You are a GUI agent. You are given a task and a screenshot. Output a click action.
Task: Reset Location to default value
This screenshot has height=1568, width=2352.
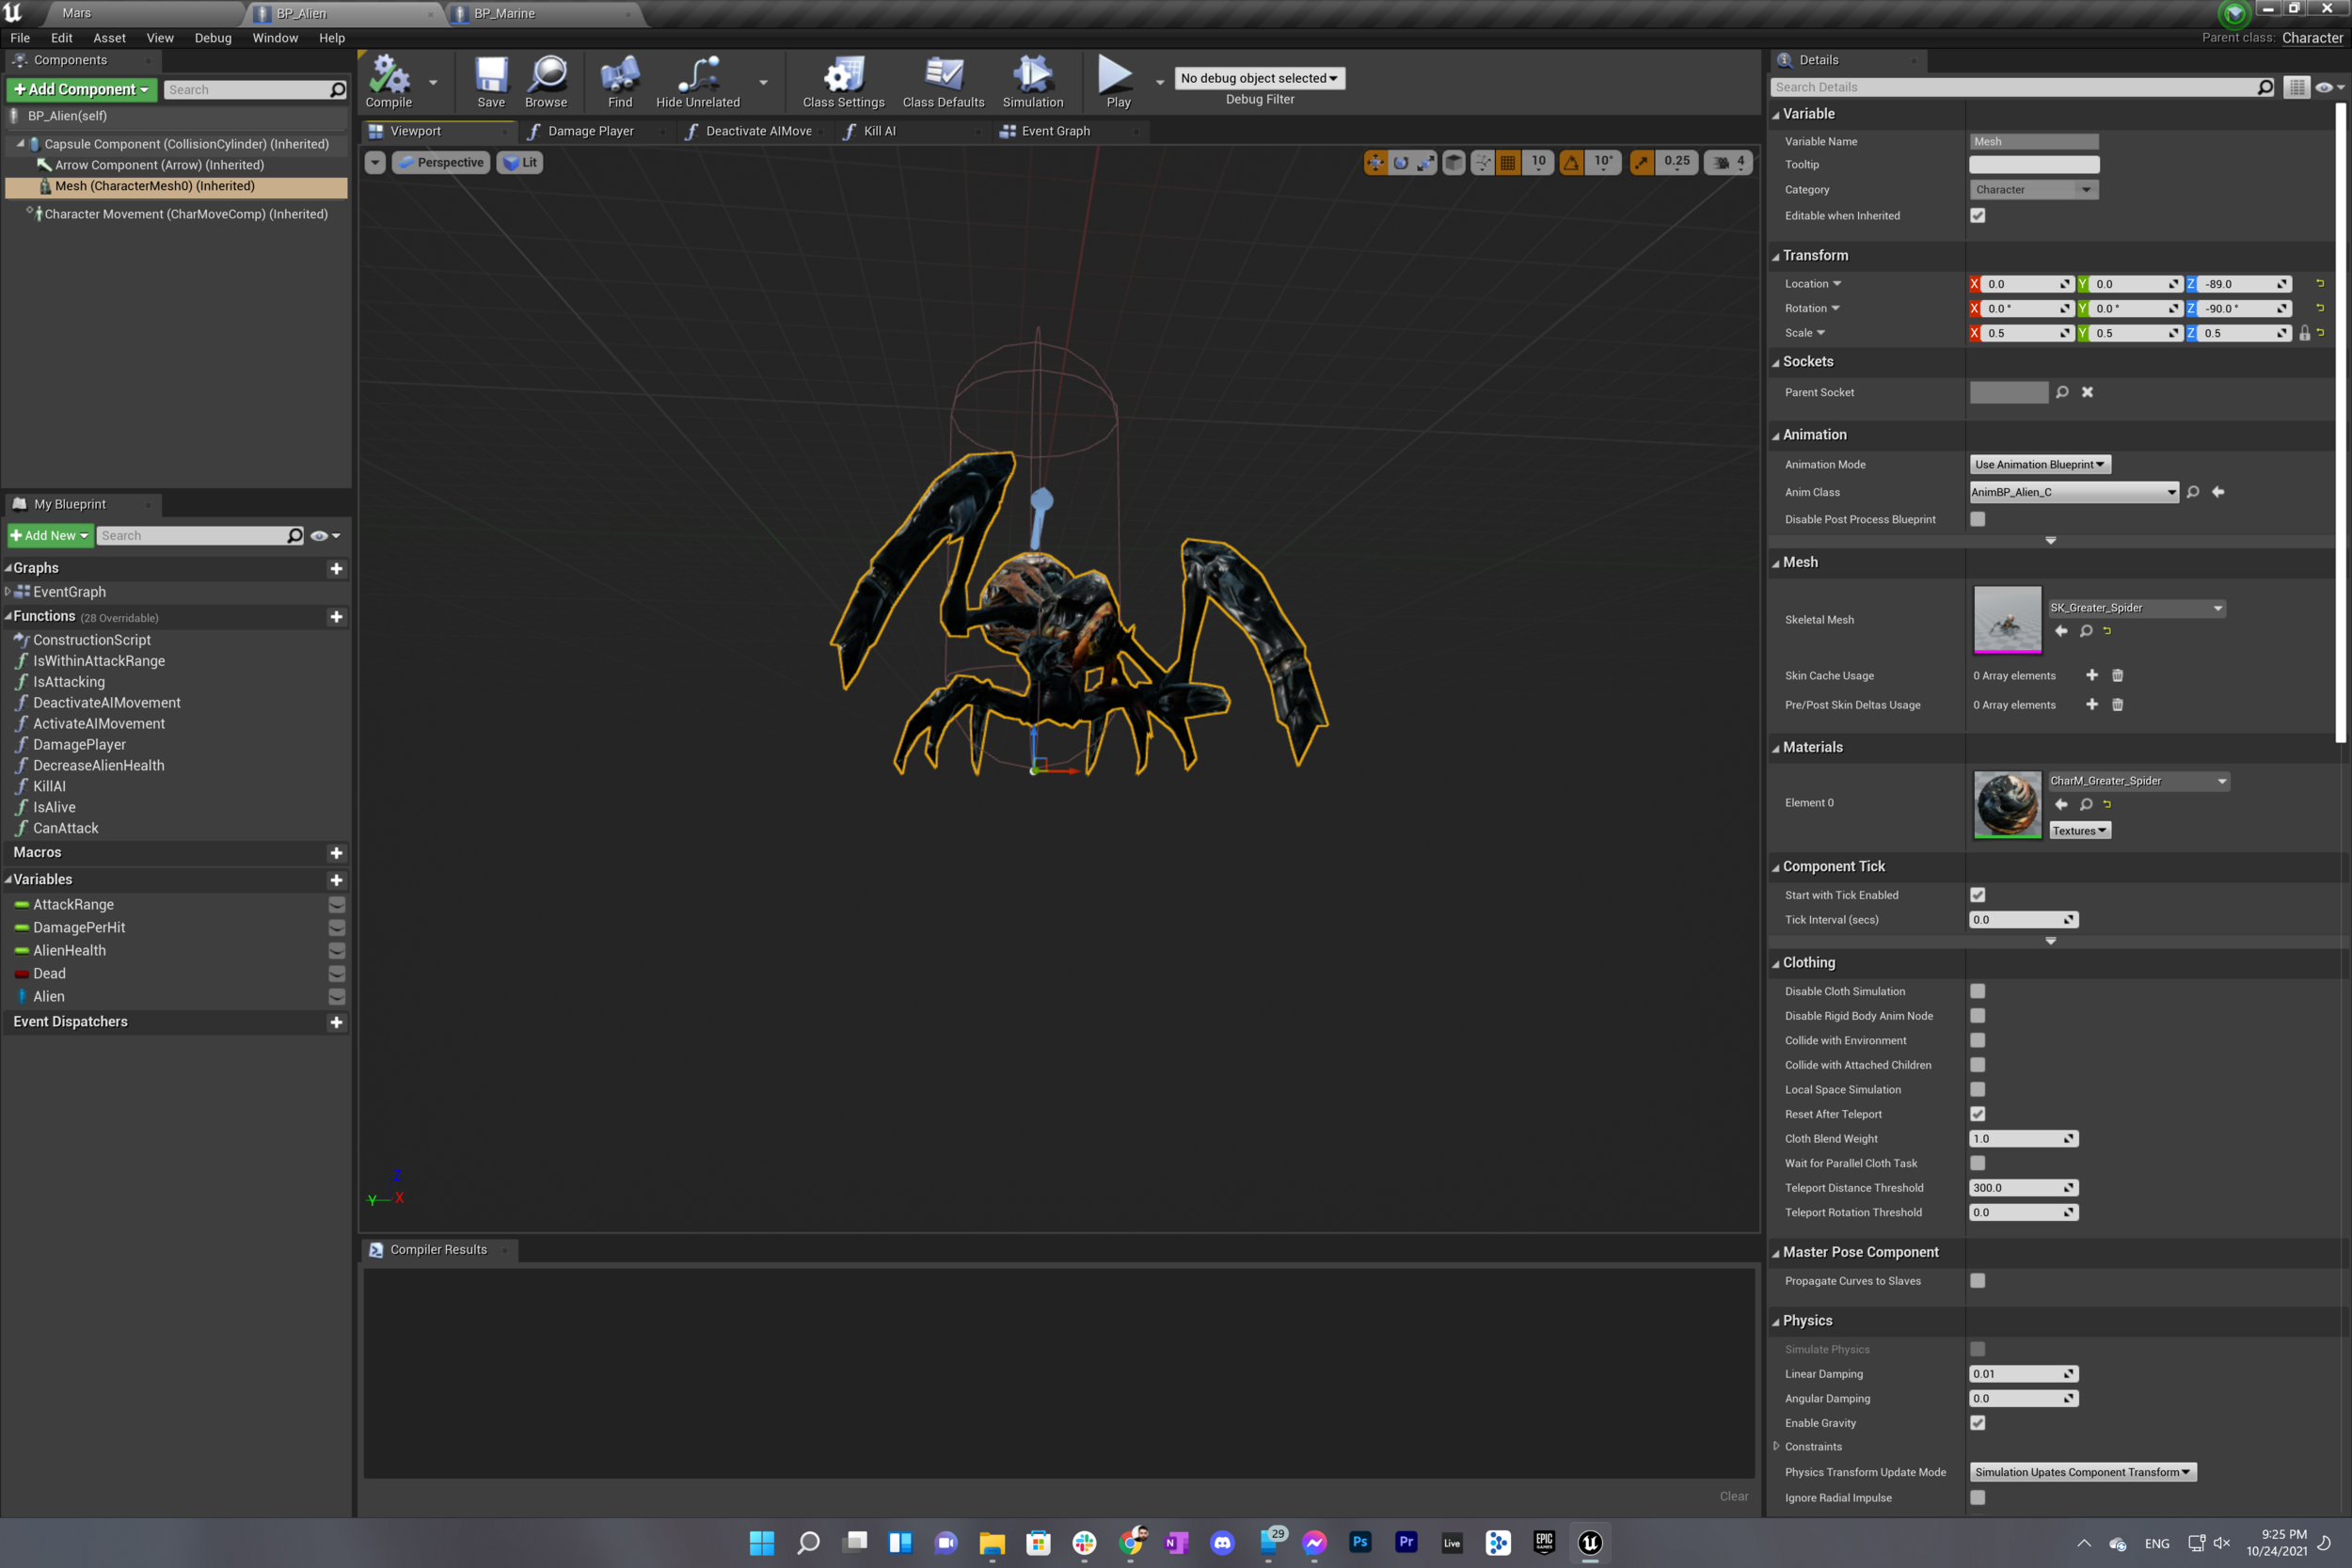2320,284
